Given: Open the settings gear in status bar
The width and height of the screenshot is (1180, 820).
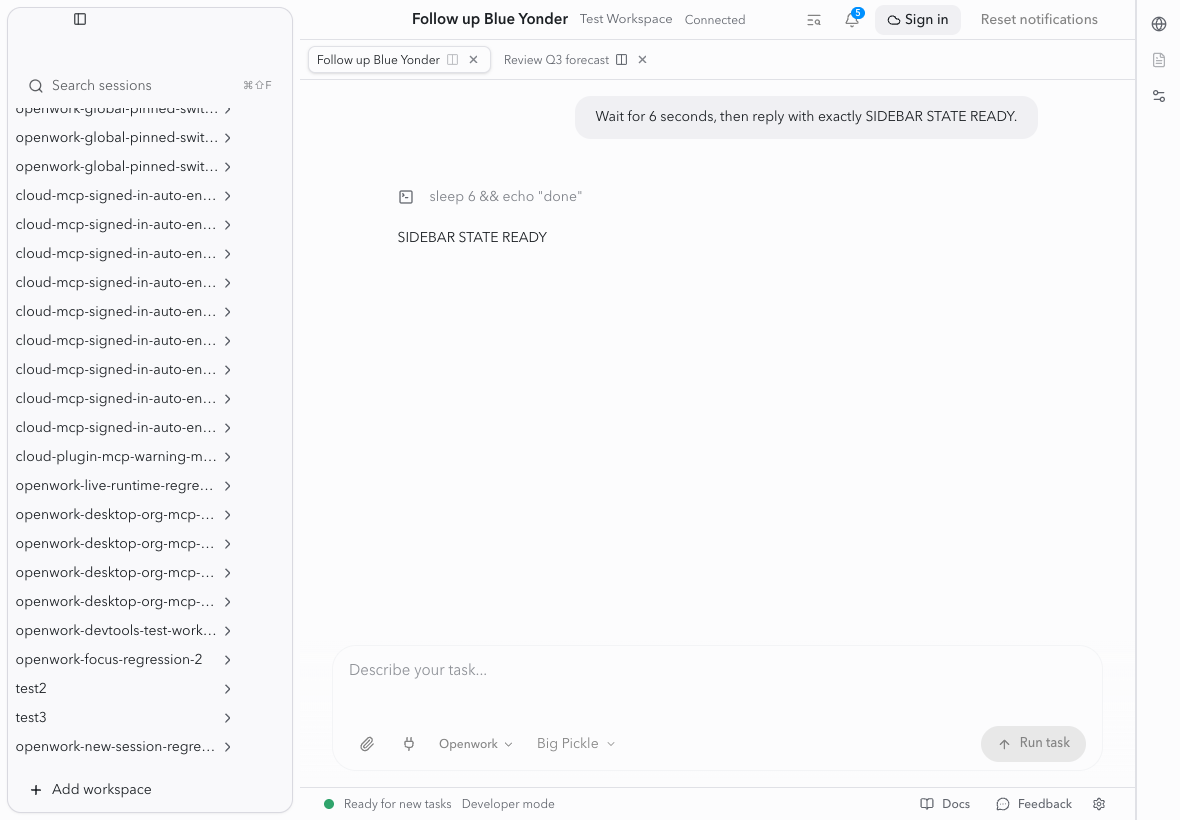Looking at the screenshot, I should tap(1099, 804).
